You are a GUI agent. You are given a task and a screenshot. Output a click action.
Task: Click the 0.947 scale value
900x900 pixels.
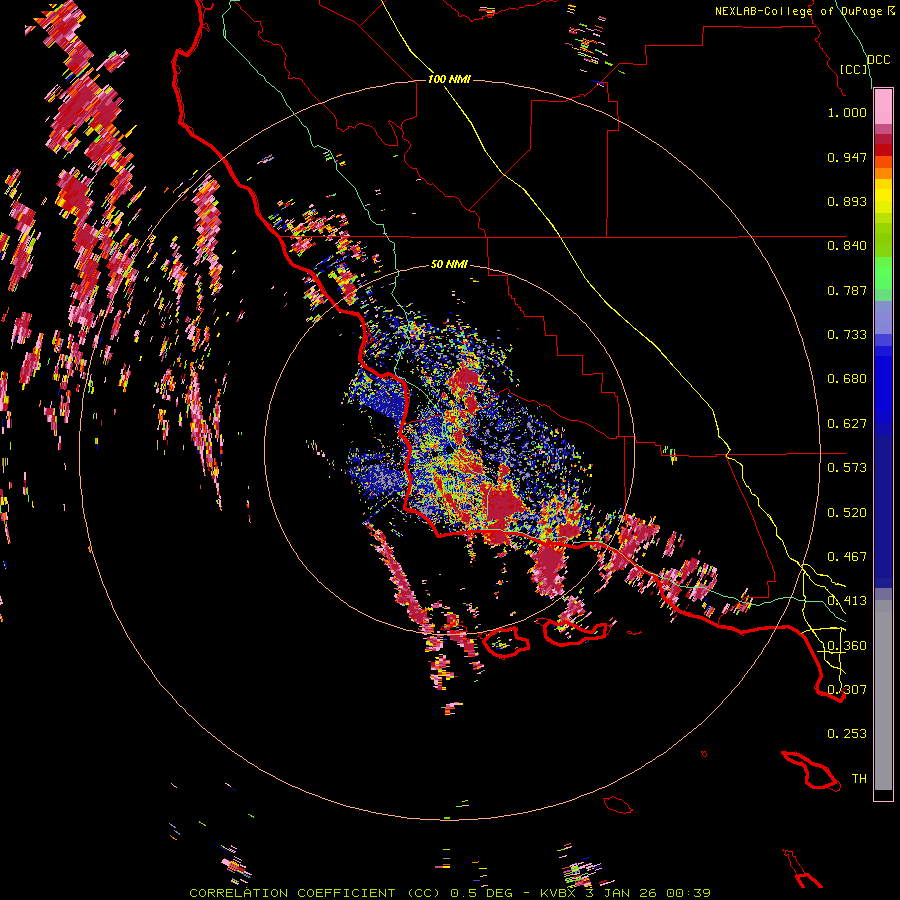point(847,157)
